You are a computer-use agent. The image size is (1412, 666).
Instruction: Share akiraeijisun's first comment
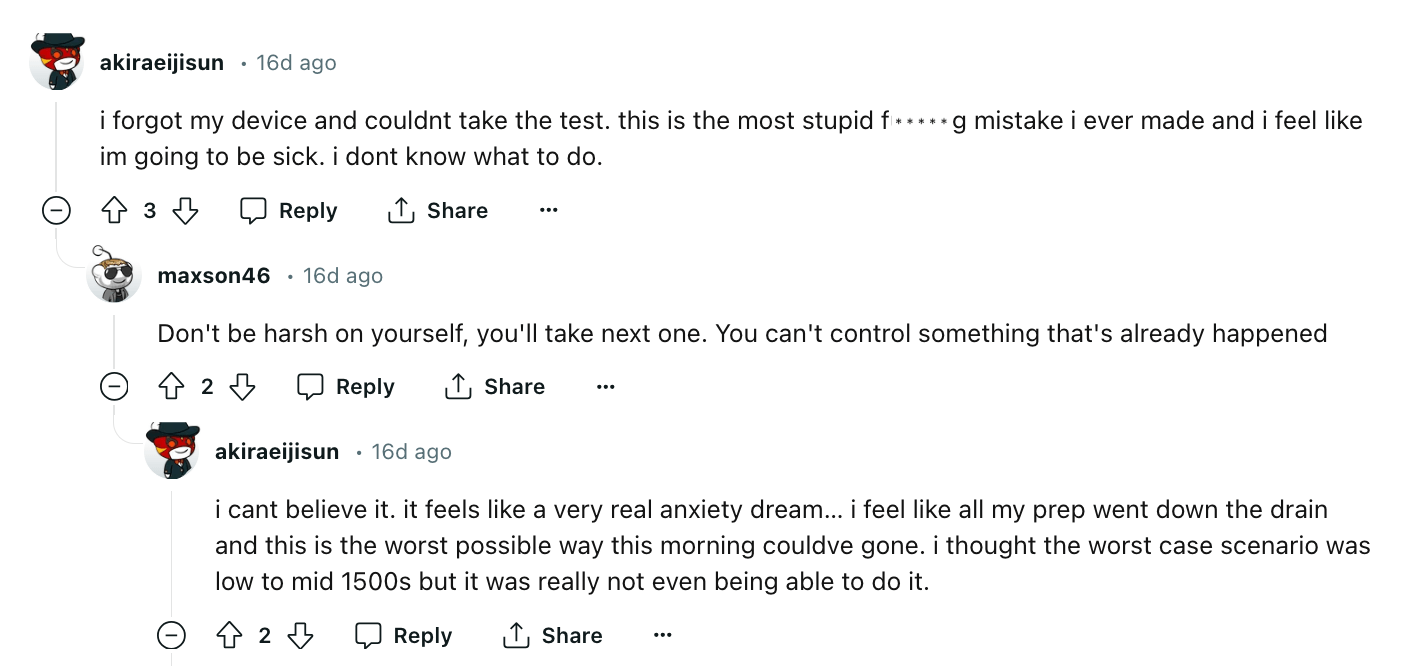coord(437,211)
